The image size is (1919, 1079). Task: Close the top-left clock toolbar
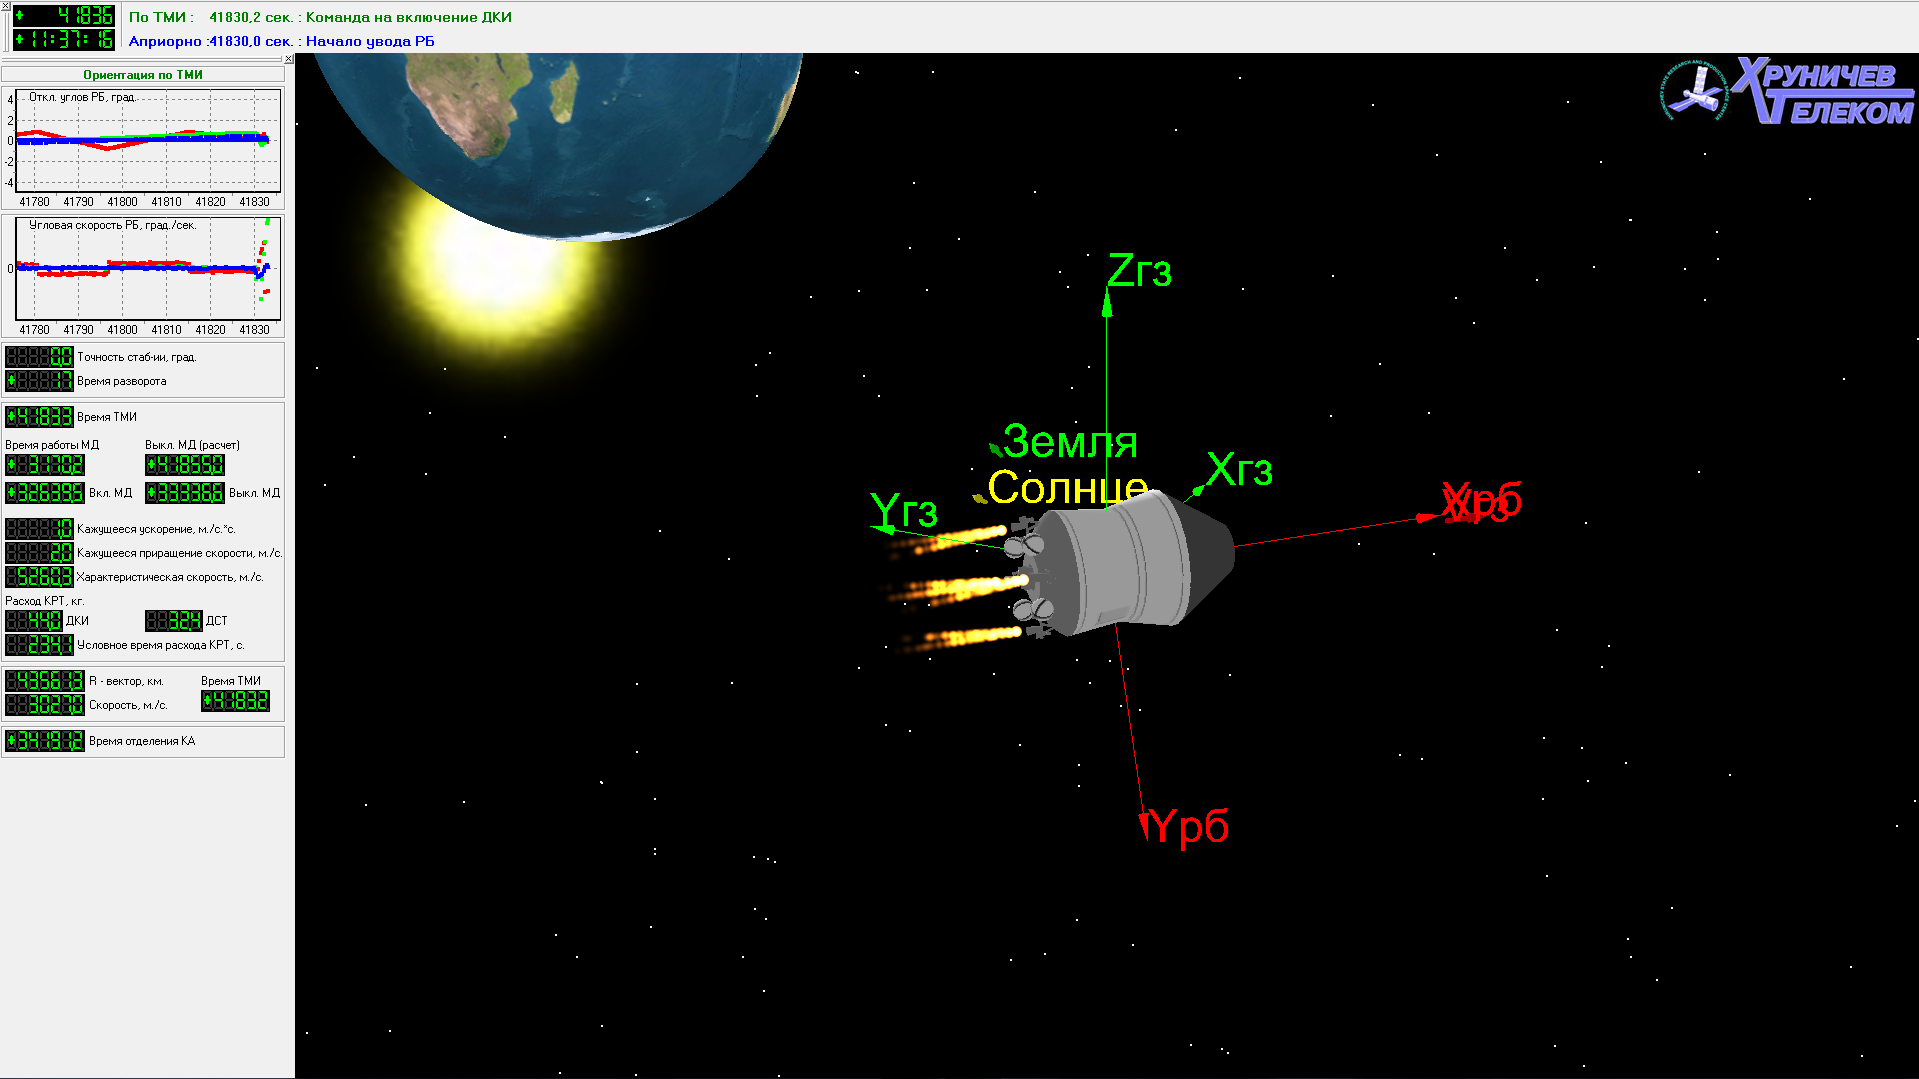click(x=5, y=6)
